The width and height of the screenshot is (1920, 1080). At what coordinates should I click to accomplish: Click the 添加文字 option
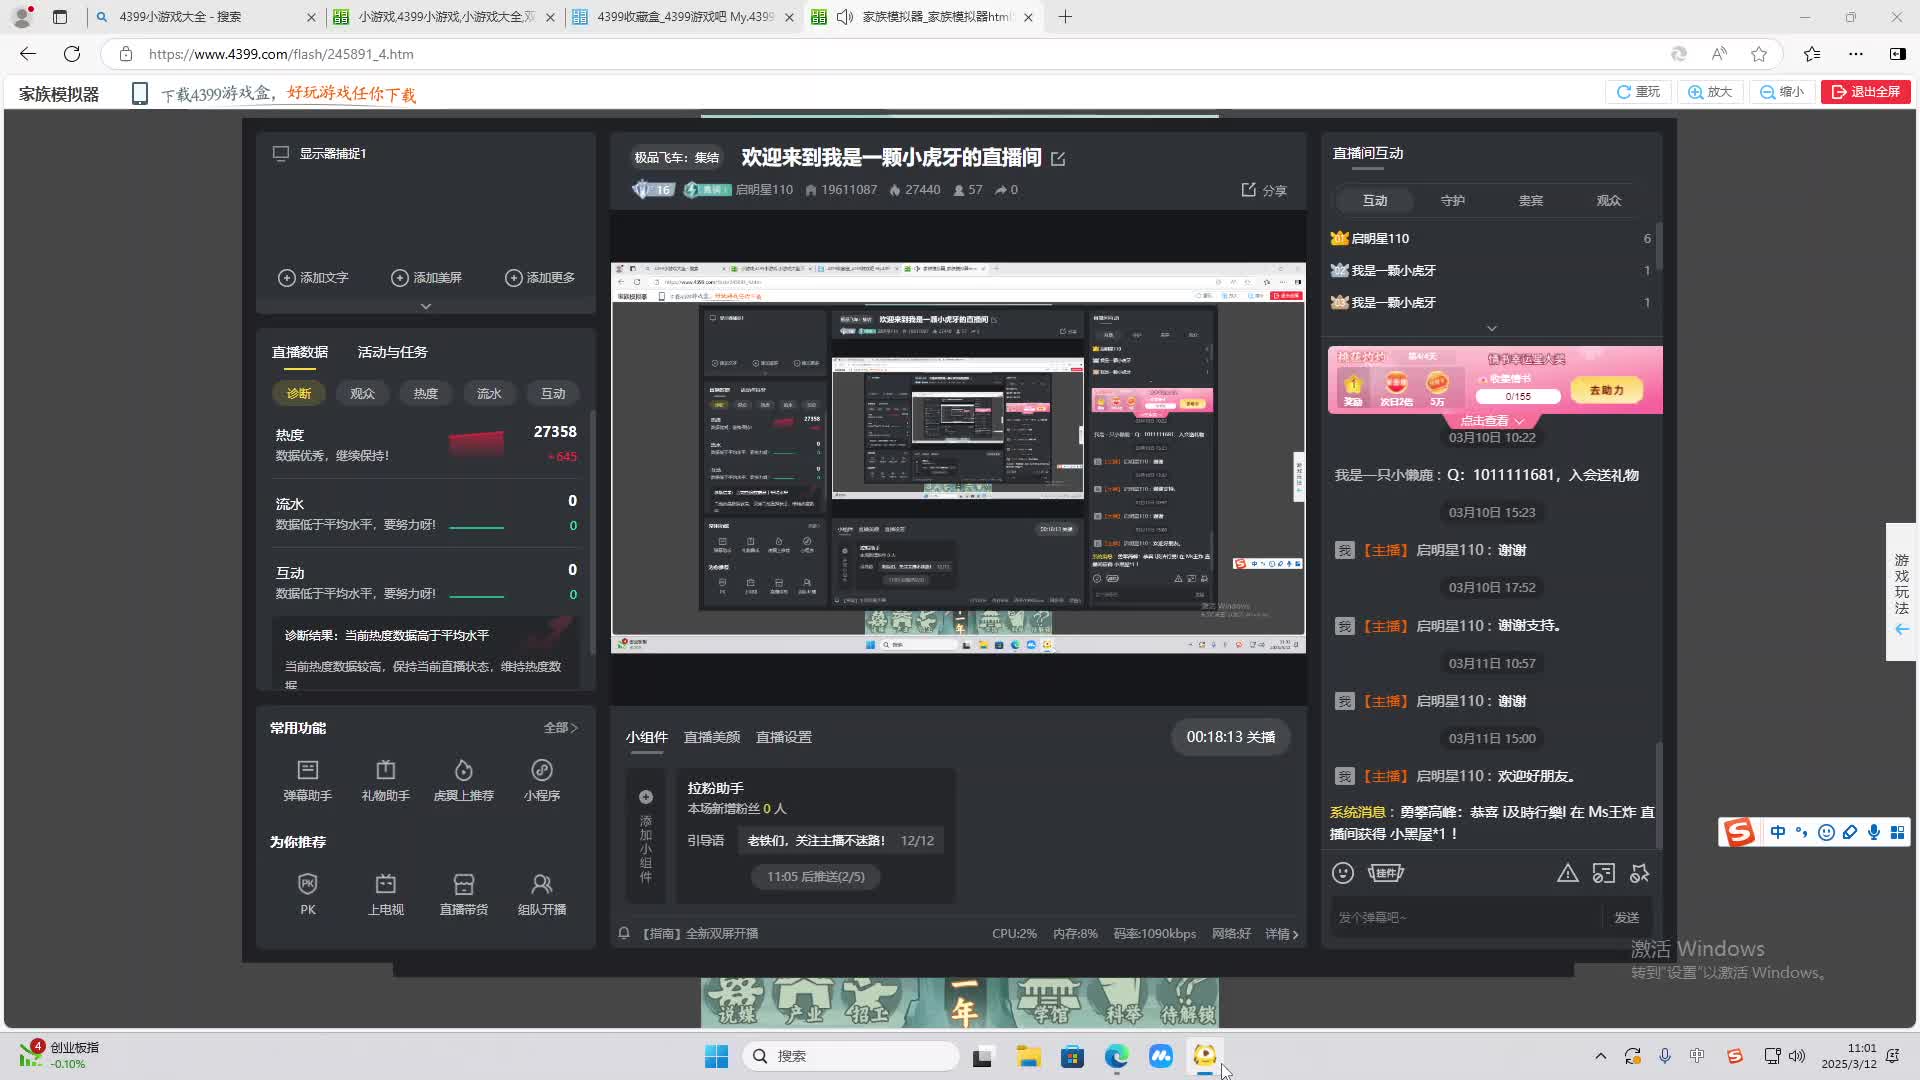coord(313,277)
